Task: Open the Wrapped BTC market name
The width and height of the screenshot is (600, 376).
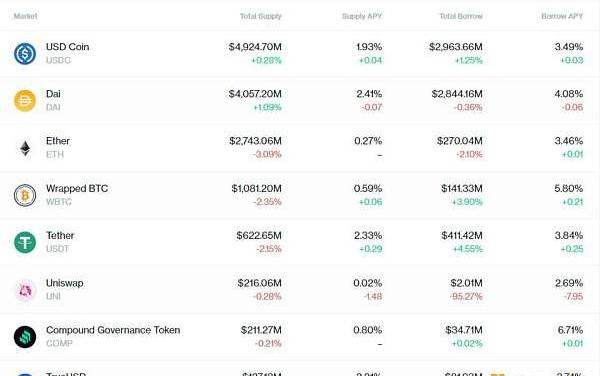Action: (x=77, y=188)
